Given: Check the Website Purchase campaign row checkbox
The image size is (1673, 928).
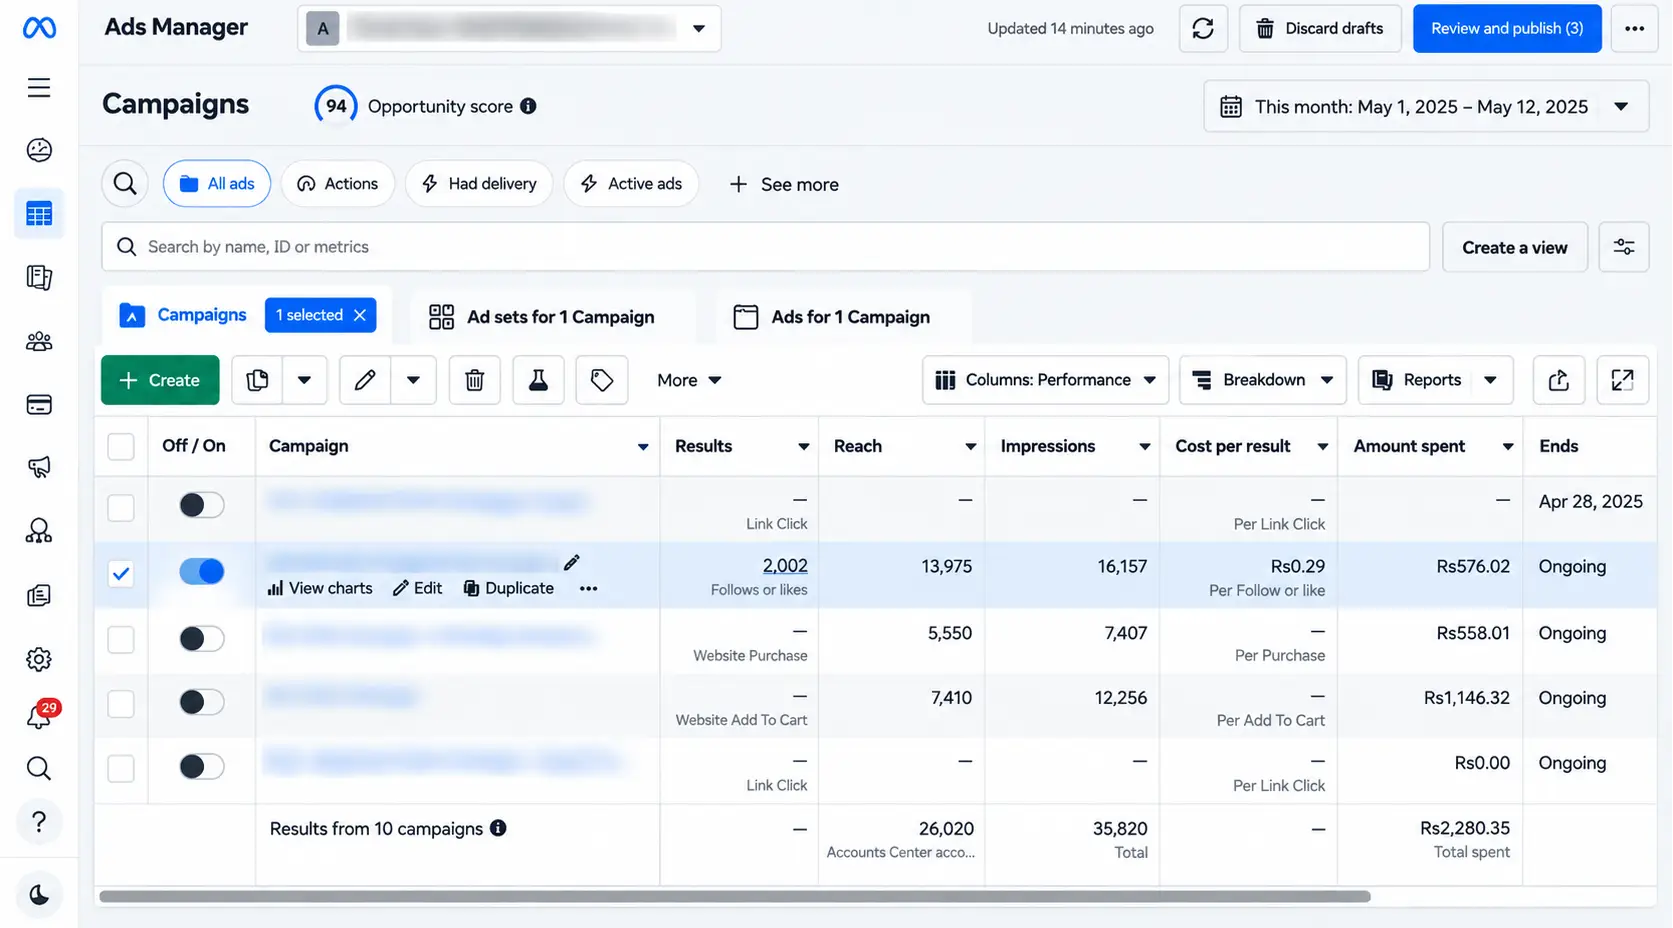Looking at the screenshot, I should (121, 639).
